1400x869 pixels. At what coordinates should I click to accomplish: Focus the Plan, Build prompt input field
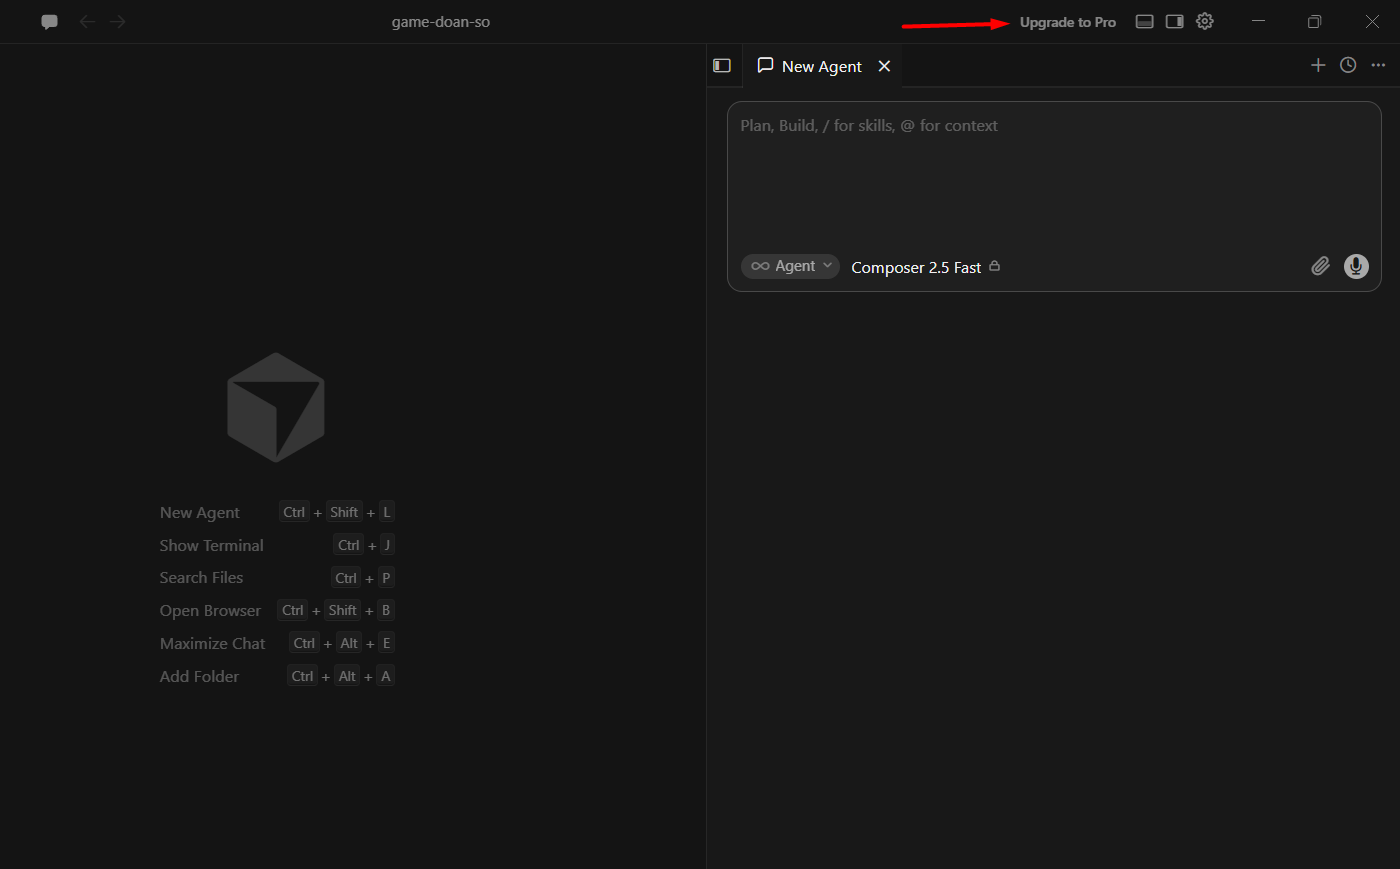[x=1054, y=175]
